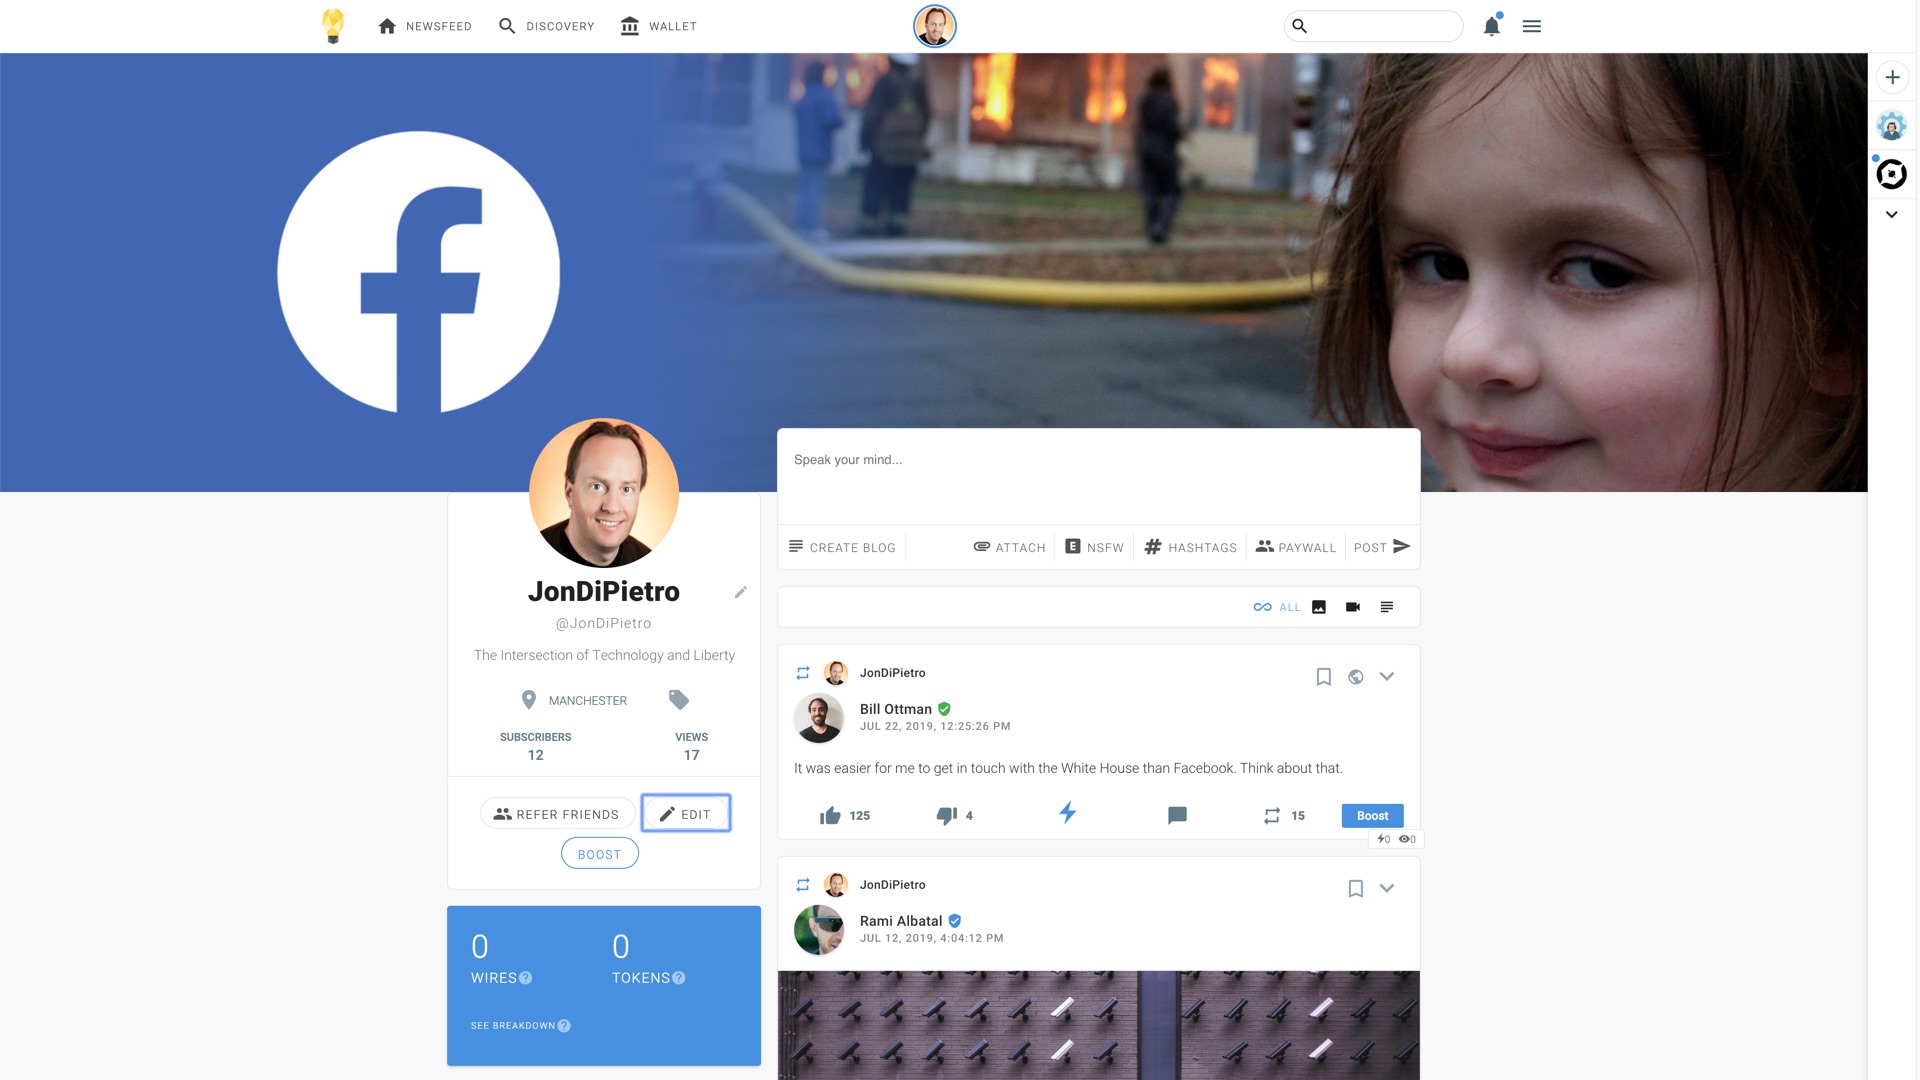
Task: Click Rami Albatal's verified badge
Action: (955, 921)
